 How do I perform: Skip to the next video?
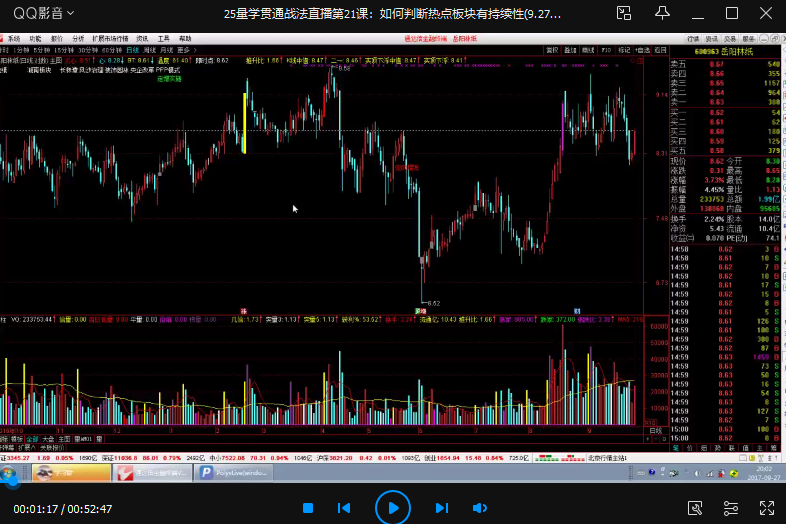point(441,508)
